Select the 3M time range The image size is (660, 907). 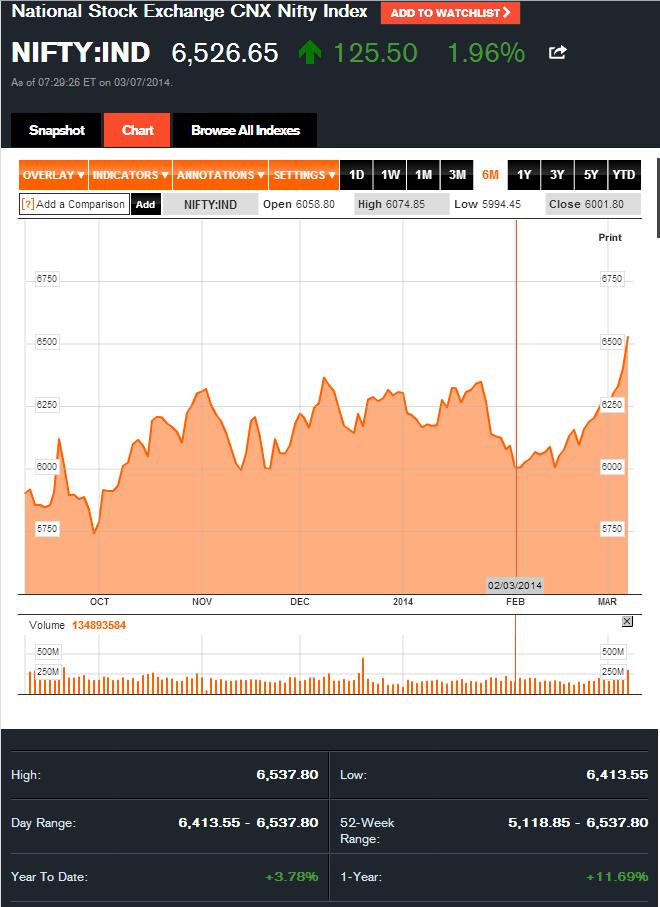tap(457, 175)
